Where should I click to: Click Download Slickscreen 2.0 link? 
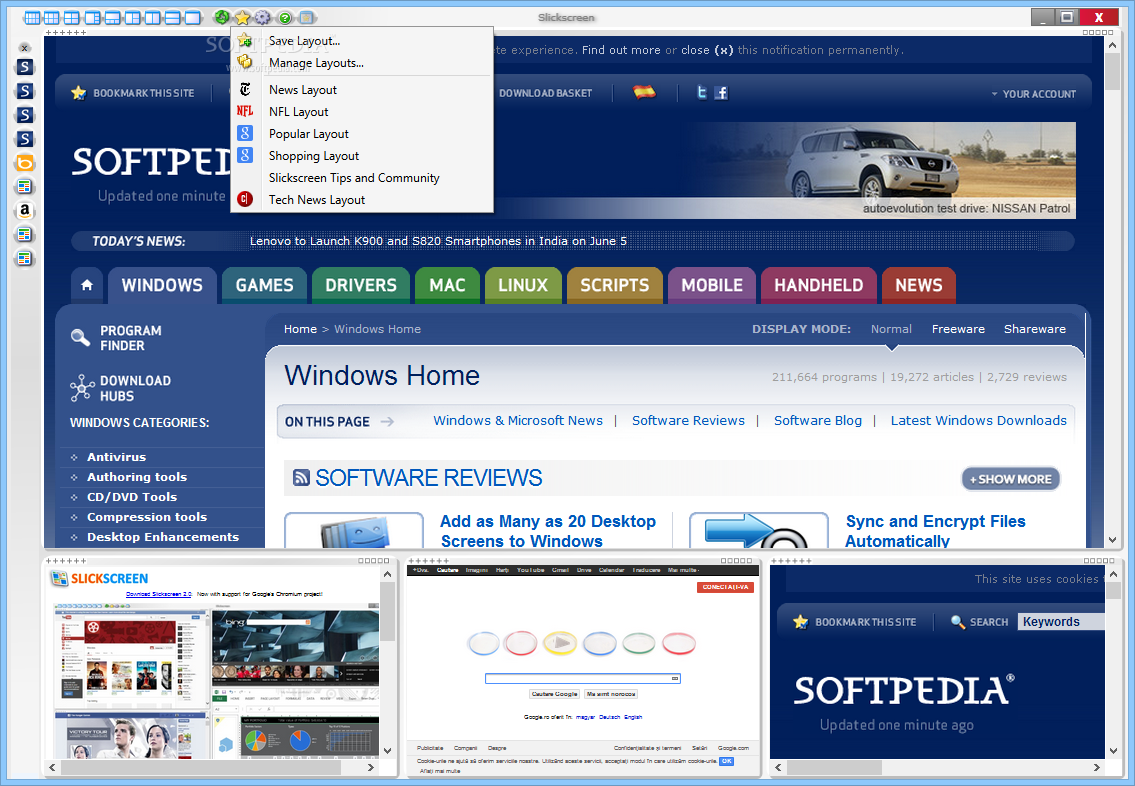(x=159, y=594)
